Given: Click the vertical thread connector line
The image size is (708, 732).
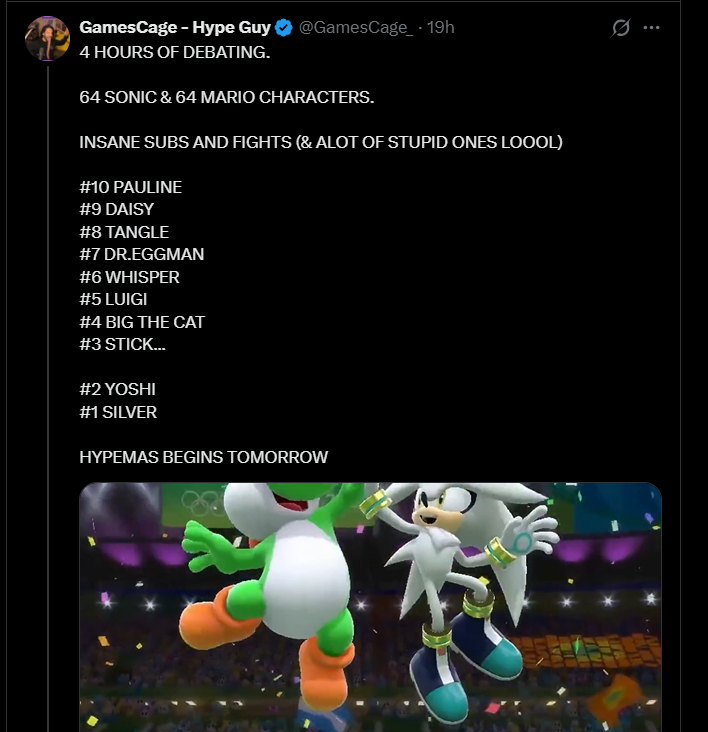Looking at the screenshot, I should [48, 397].
